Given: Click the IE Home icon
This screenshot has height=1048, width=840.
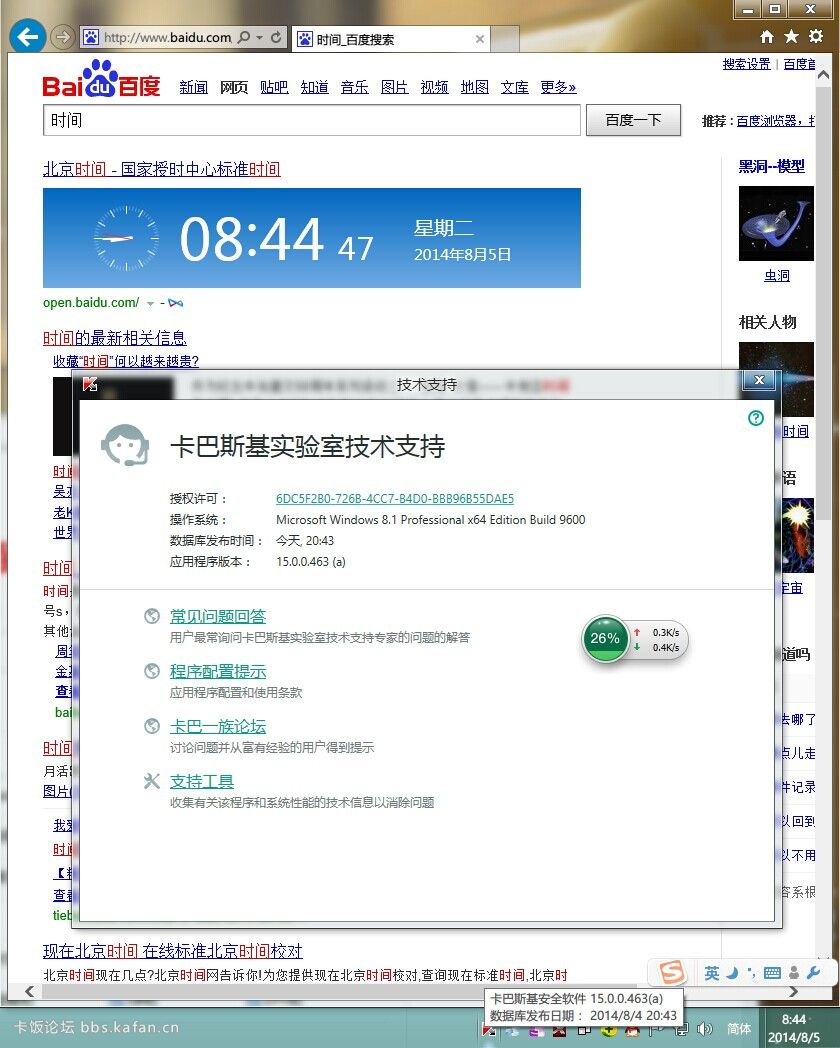Looking at the screenshot, I should click(x=767, y=36).
